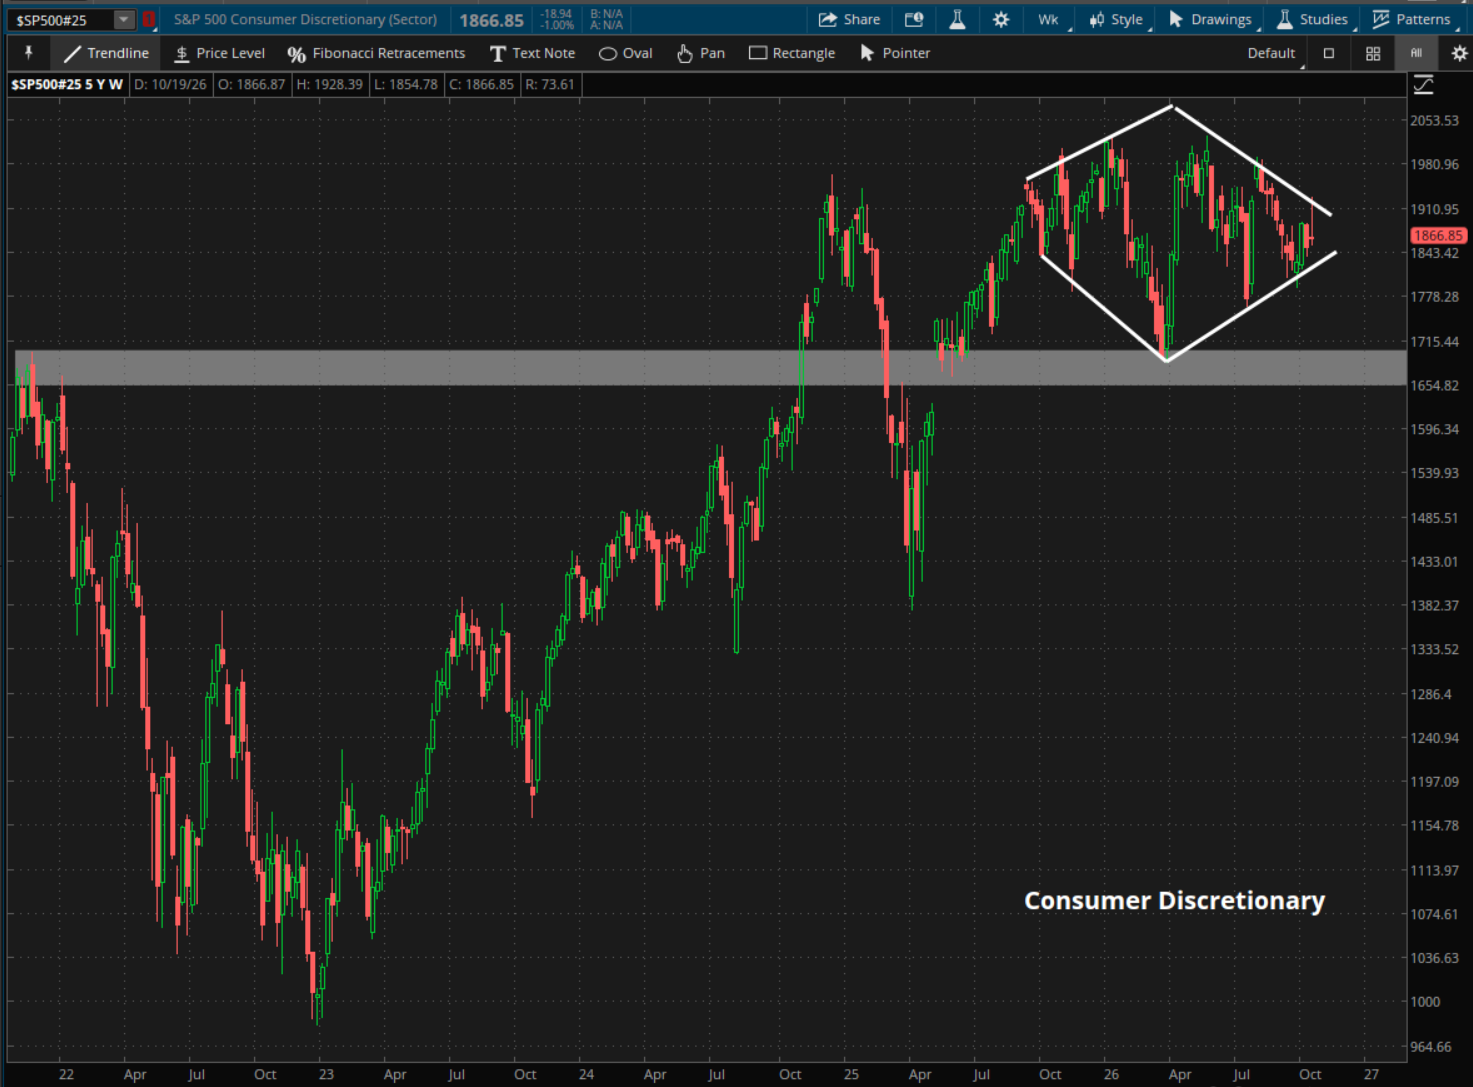Click the 2053.53 price axis label
The image size is (1473, 1087).
click(x=1434, y=121)
